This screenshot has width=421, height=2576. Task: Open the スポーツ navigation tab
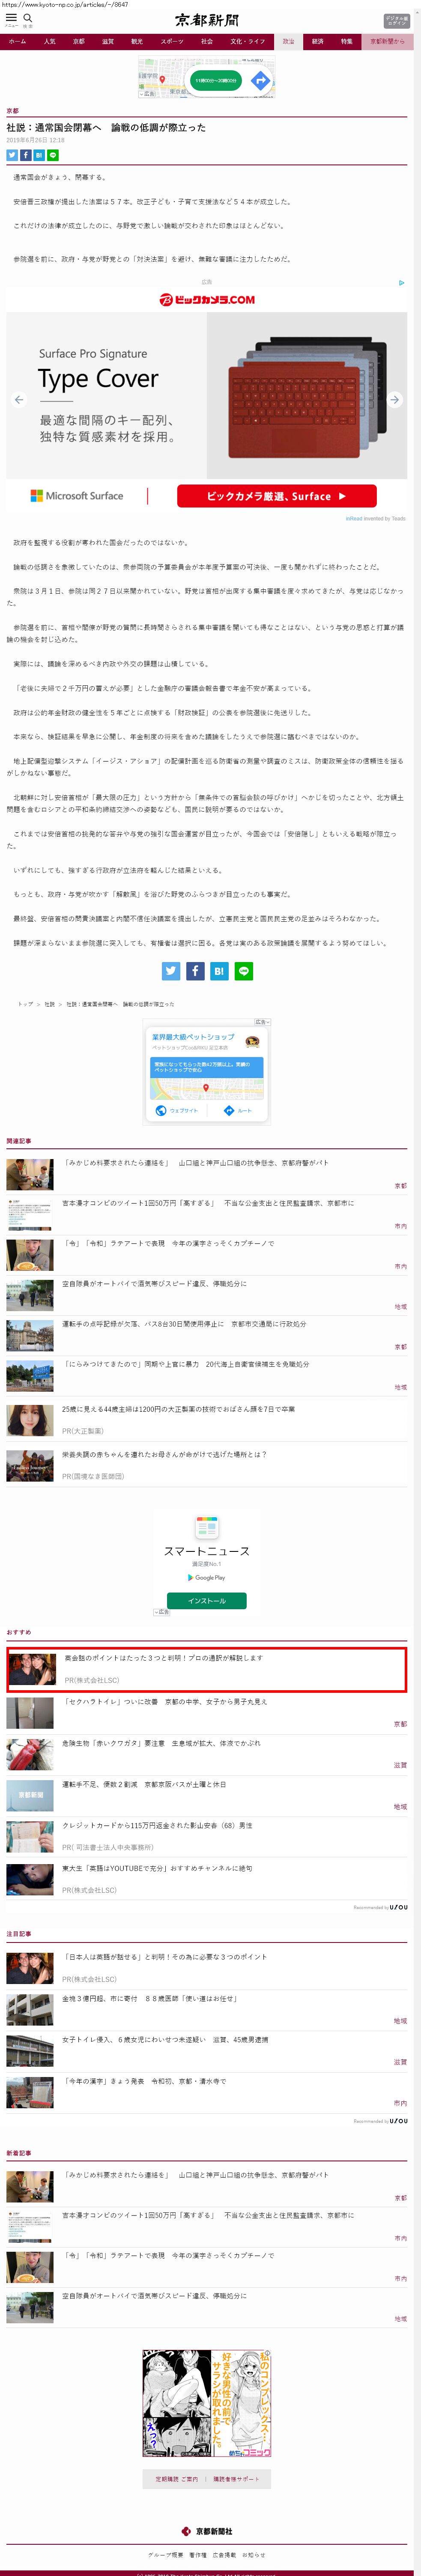172,42
